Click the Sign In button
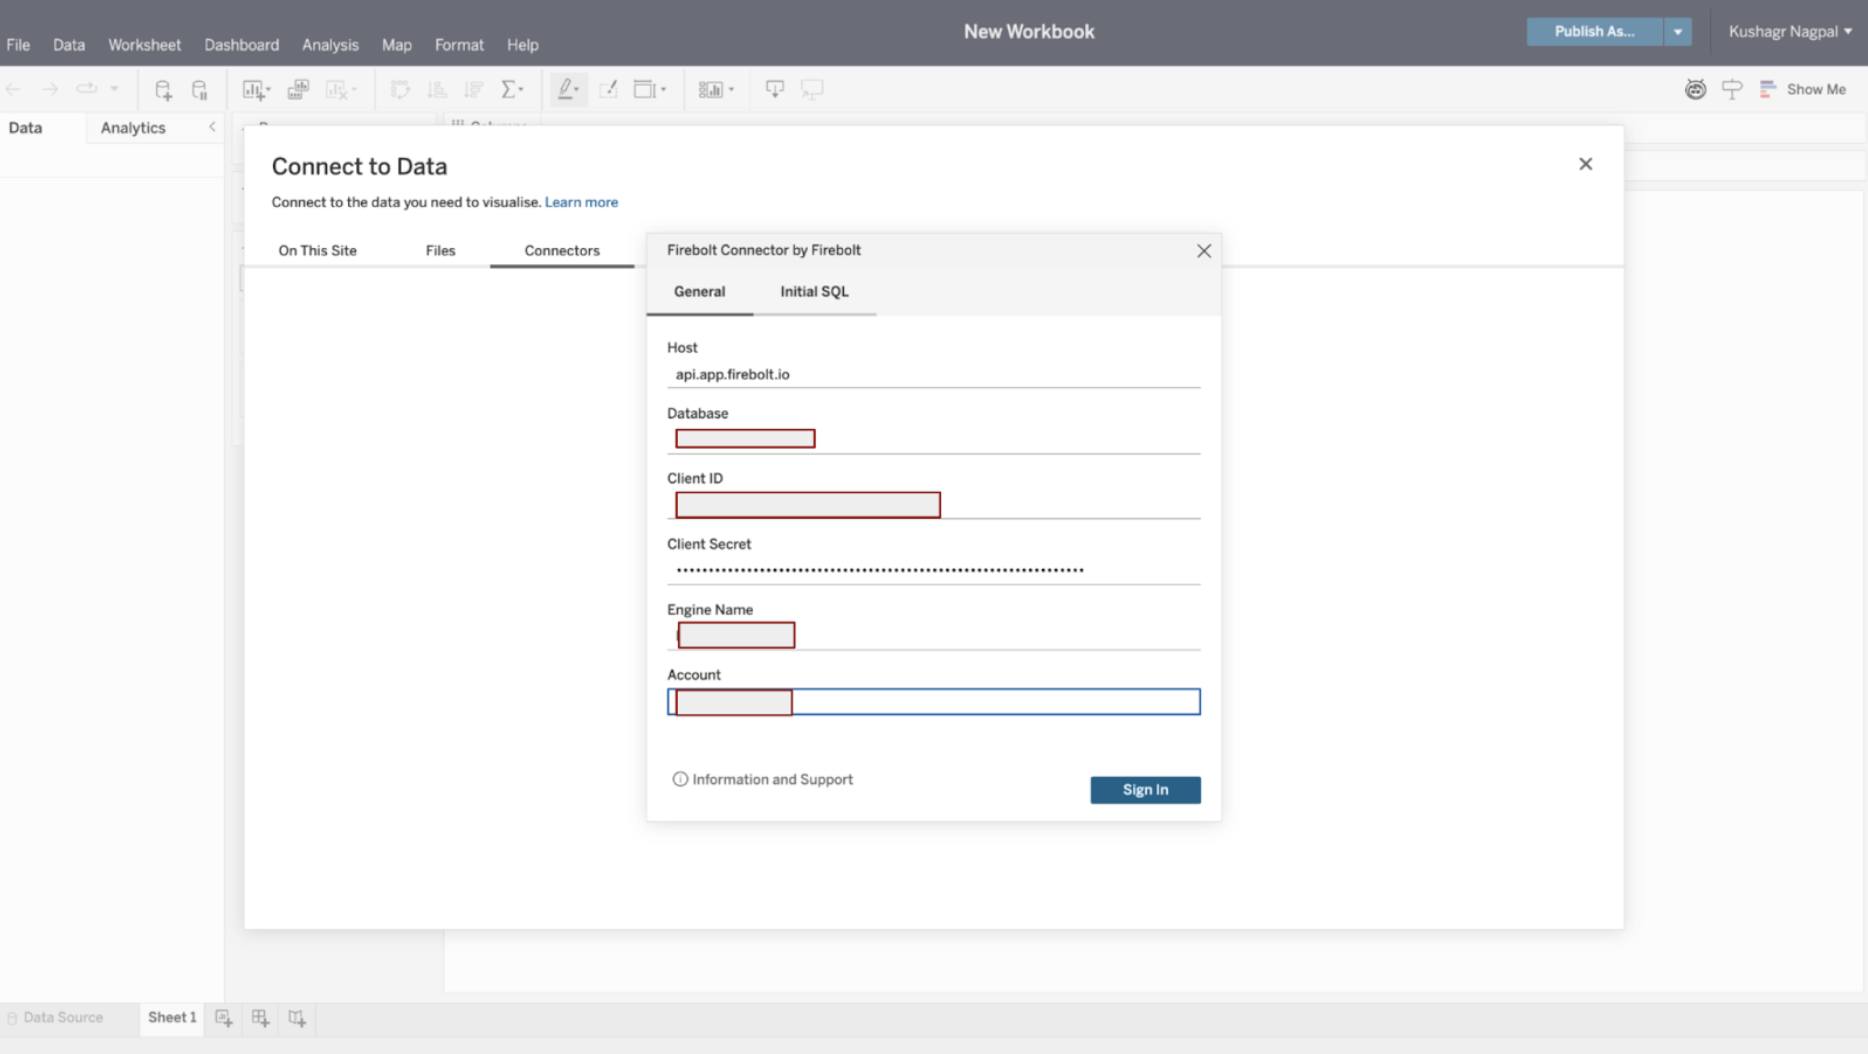This screenshot has width=1868, height=1054. pos(1145,790)
